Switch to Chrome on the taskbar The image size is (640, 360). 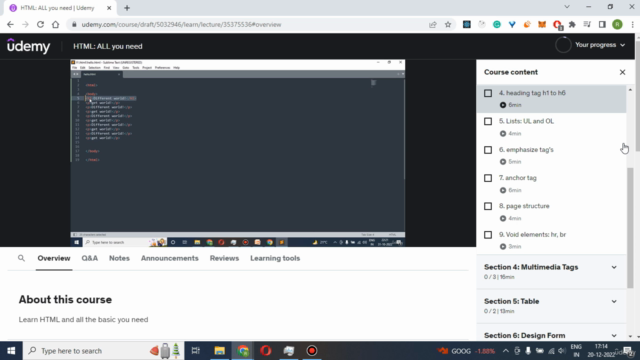pyautogui.click(x=243, y=351)
